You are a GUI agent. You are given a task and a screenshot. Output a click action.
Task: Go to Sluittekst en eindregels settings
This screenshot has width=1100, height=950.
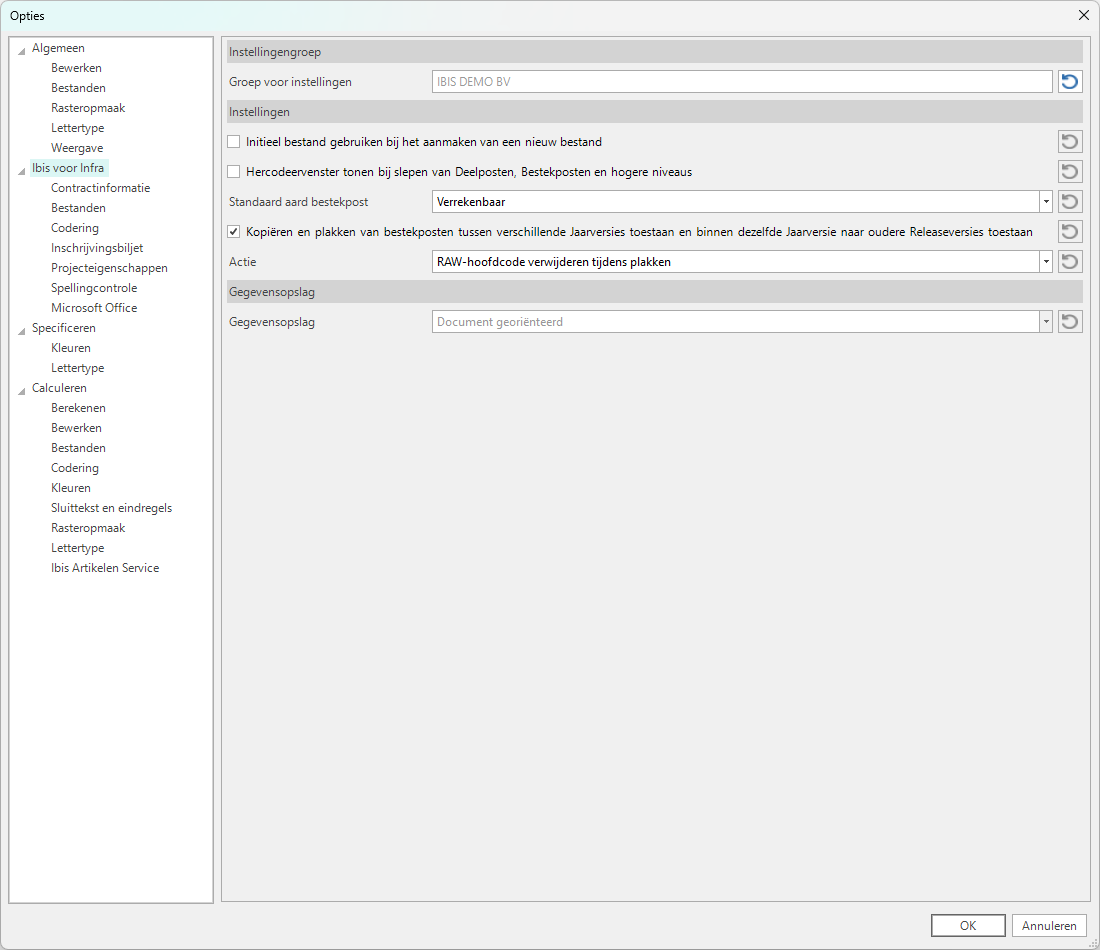[x=111, y=508]
